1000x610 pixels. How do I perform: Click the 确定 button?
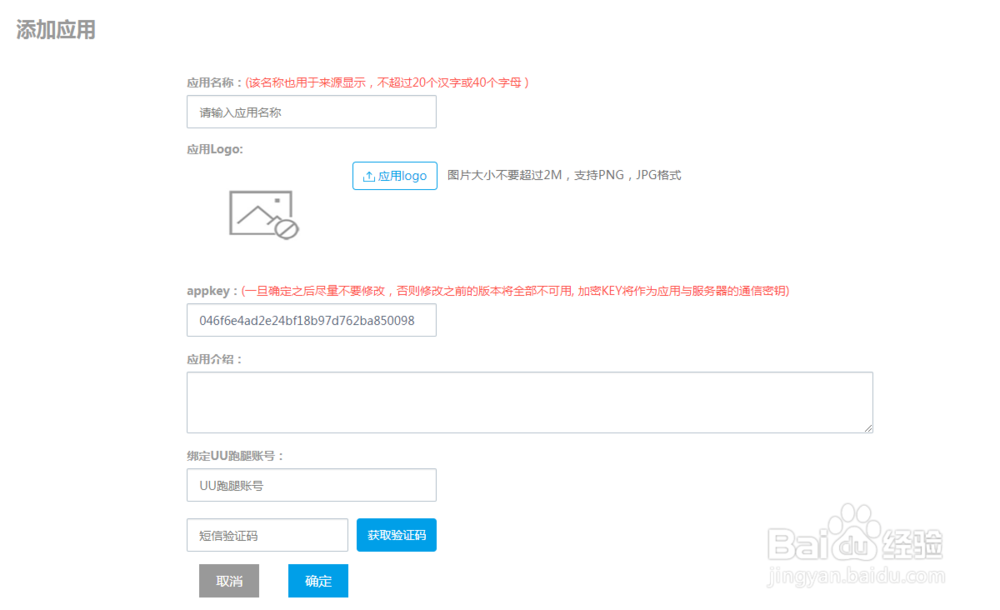point(318,581)
